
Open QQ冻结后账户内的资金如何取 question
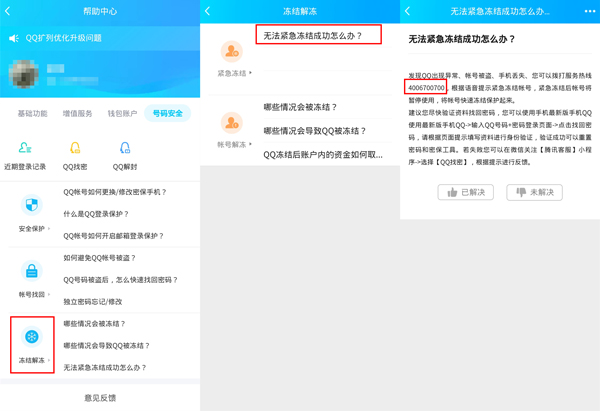coord(323,155)
